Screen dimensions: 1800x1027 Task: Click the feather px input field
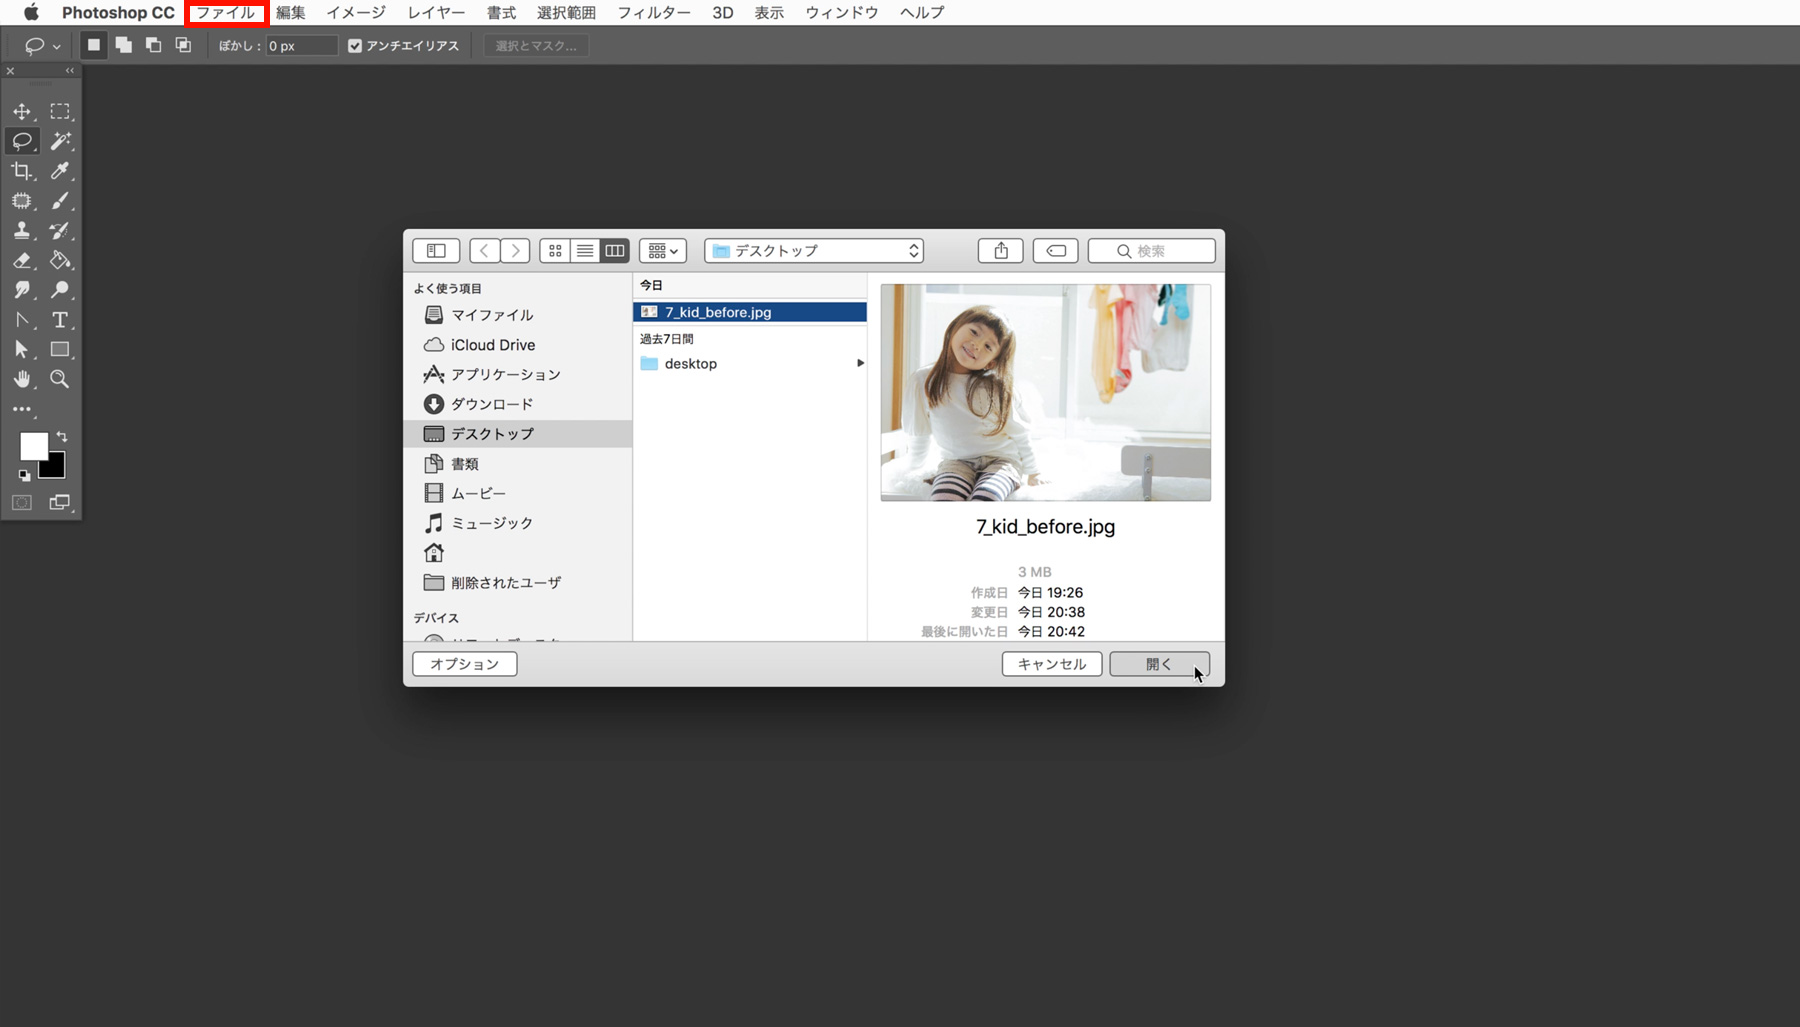pyautogui.click(x=301, y=46)
